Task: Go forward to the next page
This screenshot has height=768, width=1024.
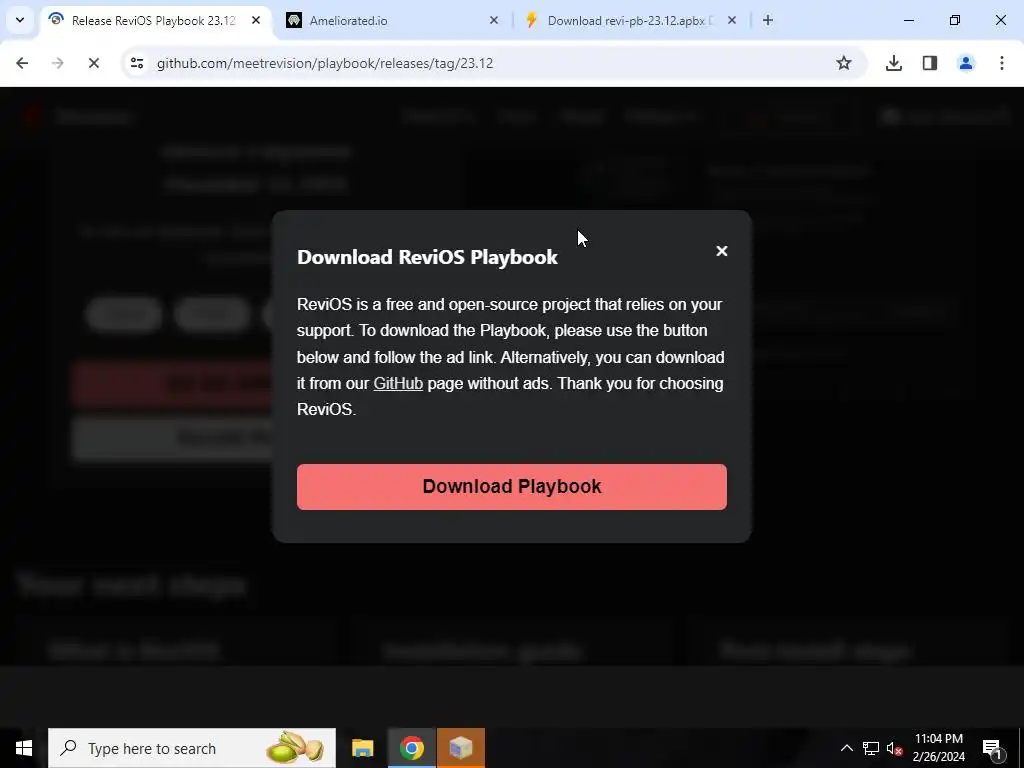Action: click(x=57, y=63)
